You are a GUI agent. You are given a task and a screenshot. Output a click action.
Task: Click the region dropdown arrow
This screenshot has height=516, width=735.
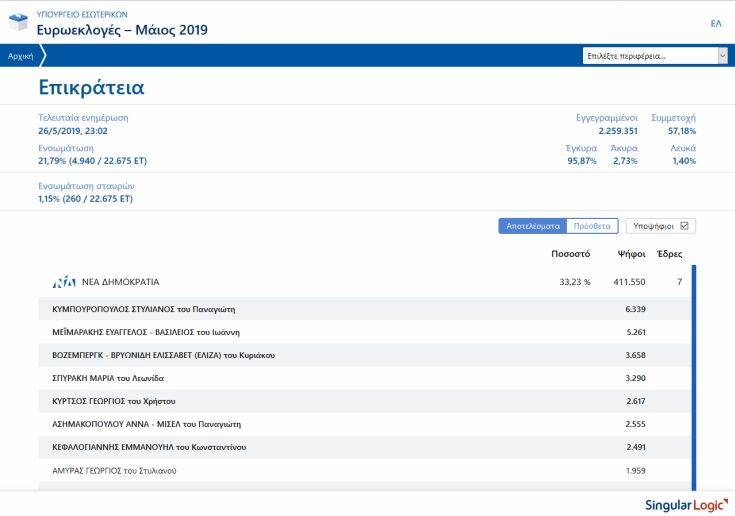coord(722,56)
